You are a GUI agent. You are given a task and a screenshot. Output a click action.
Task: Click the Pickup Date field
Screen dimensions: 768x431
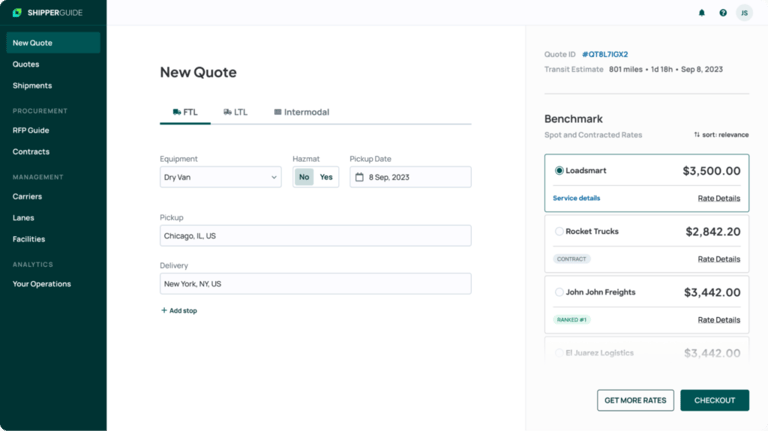[410, 177]
